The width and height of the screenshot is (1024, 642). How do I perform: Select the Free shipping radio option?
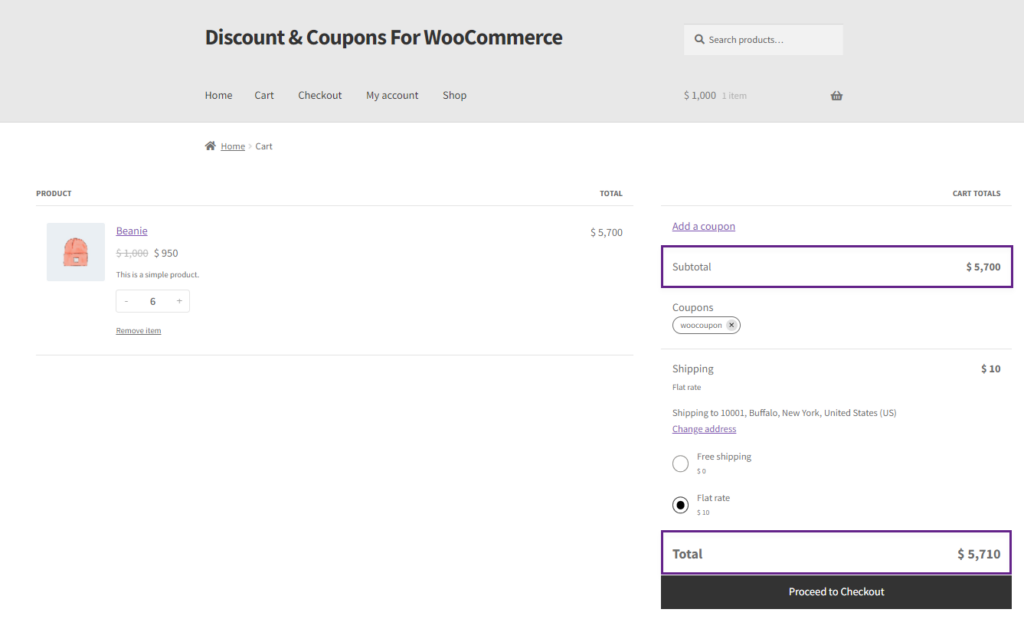(x=680, y=463)
